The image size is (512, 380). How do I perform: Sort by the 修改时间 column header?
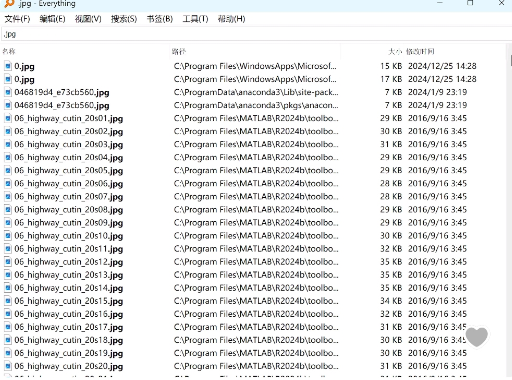click(x=420, y=51)
